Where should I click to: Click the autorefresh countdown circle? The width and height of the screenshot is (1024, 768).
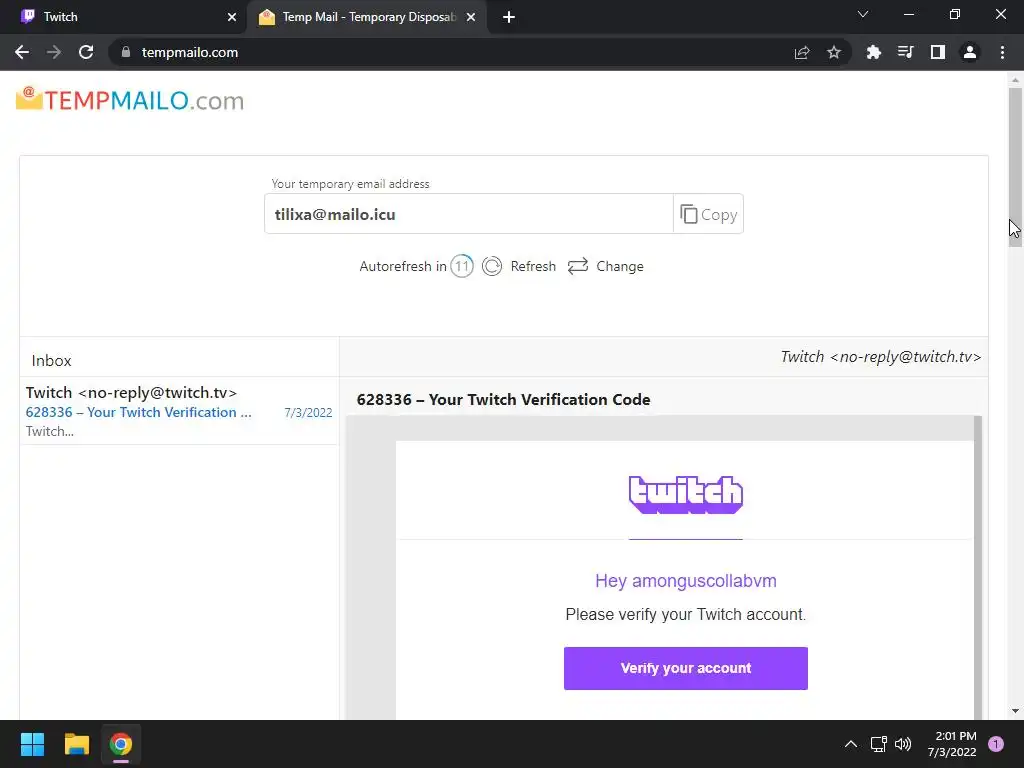(462, 266)
